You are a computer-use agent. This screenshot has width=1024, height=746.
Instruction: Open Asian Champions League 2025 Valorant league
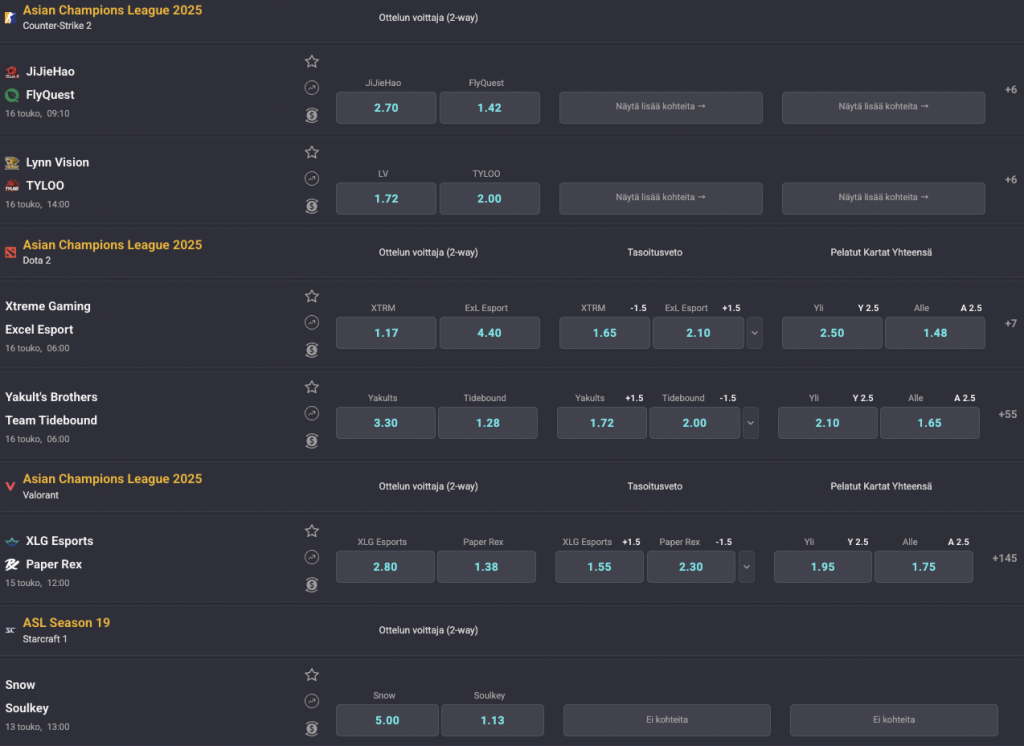(112, 479)
